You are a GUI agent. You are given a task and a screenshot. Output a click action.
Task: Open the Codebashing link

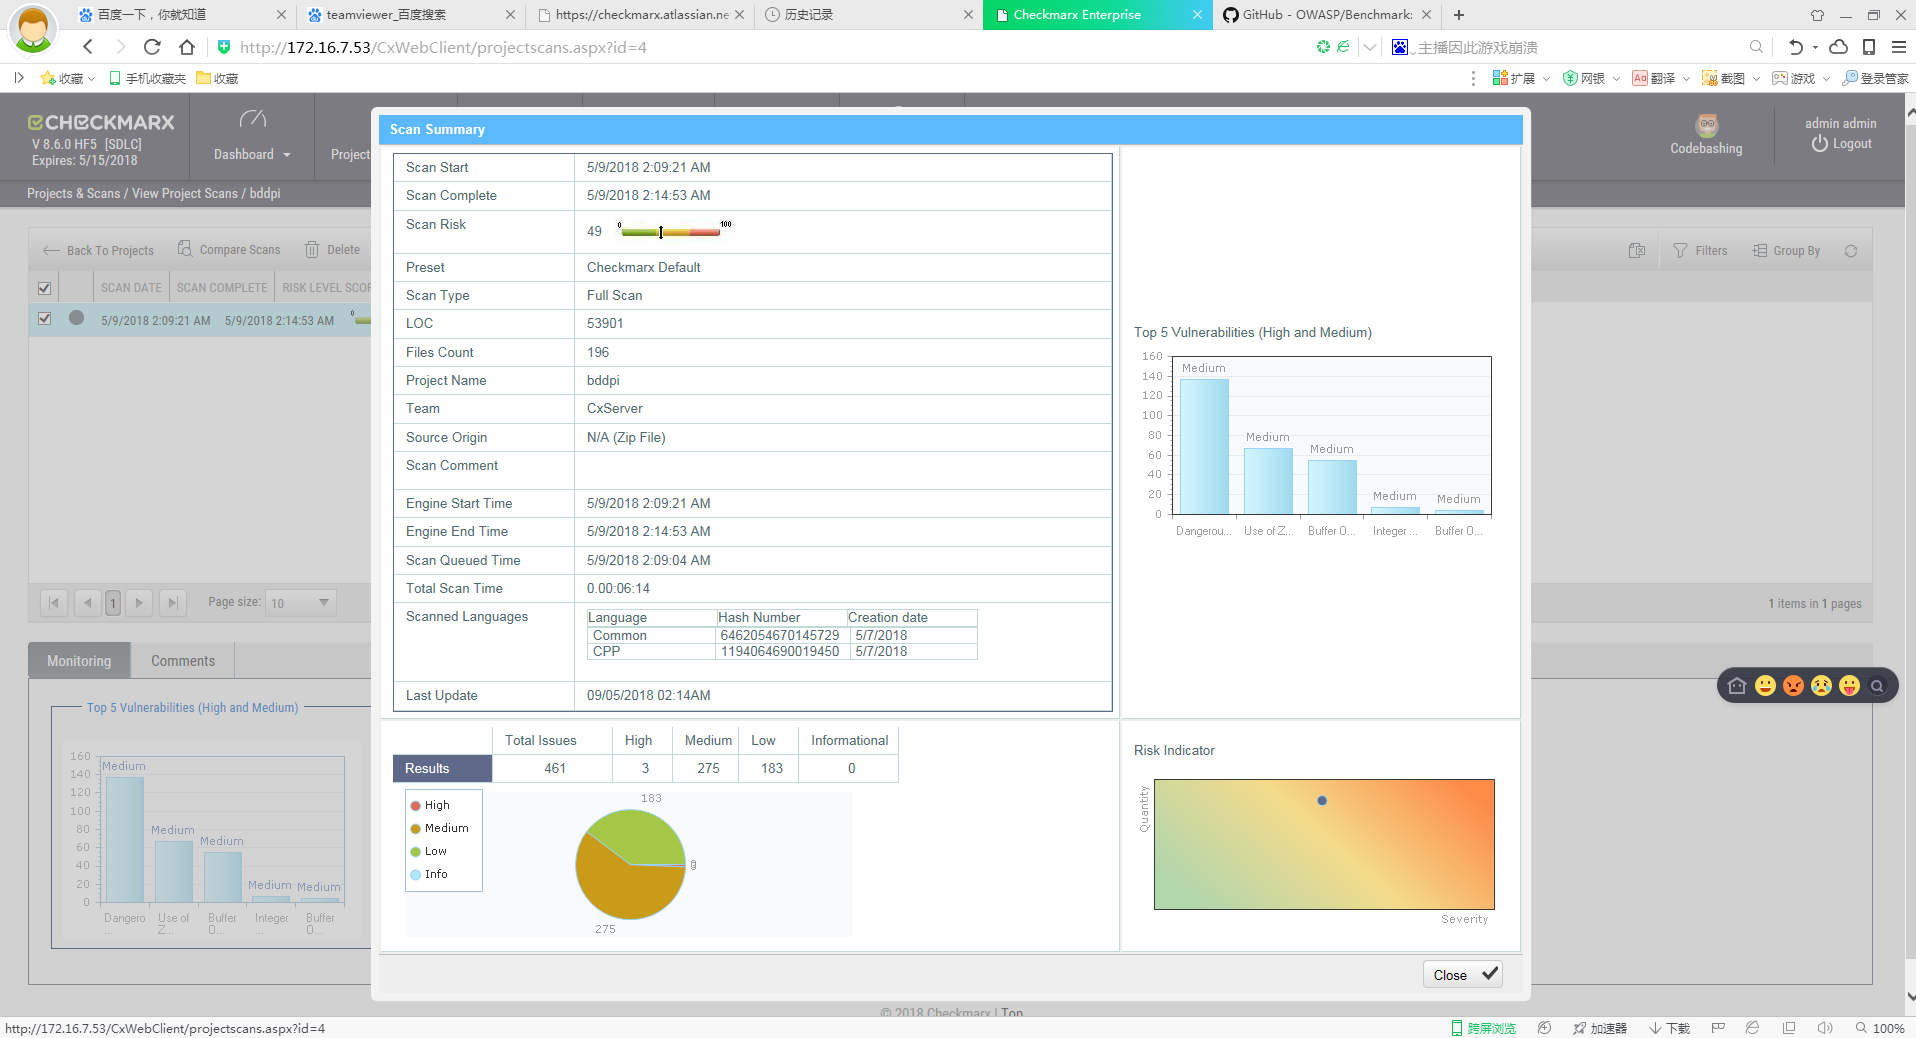(1706, 135)
